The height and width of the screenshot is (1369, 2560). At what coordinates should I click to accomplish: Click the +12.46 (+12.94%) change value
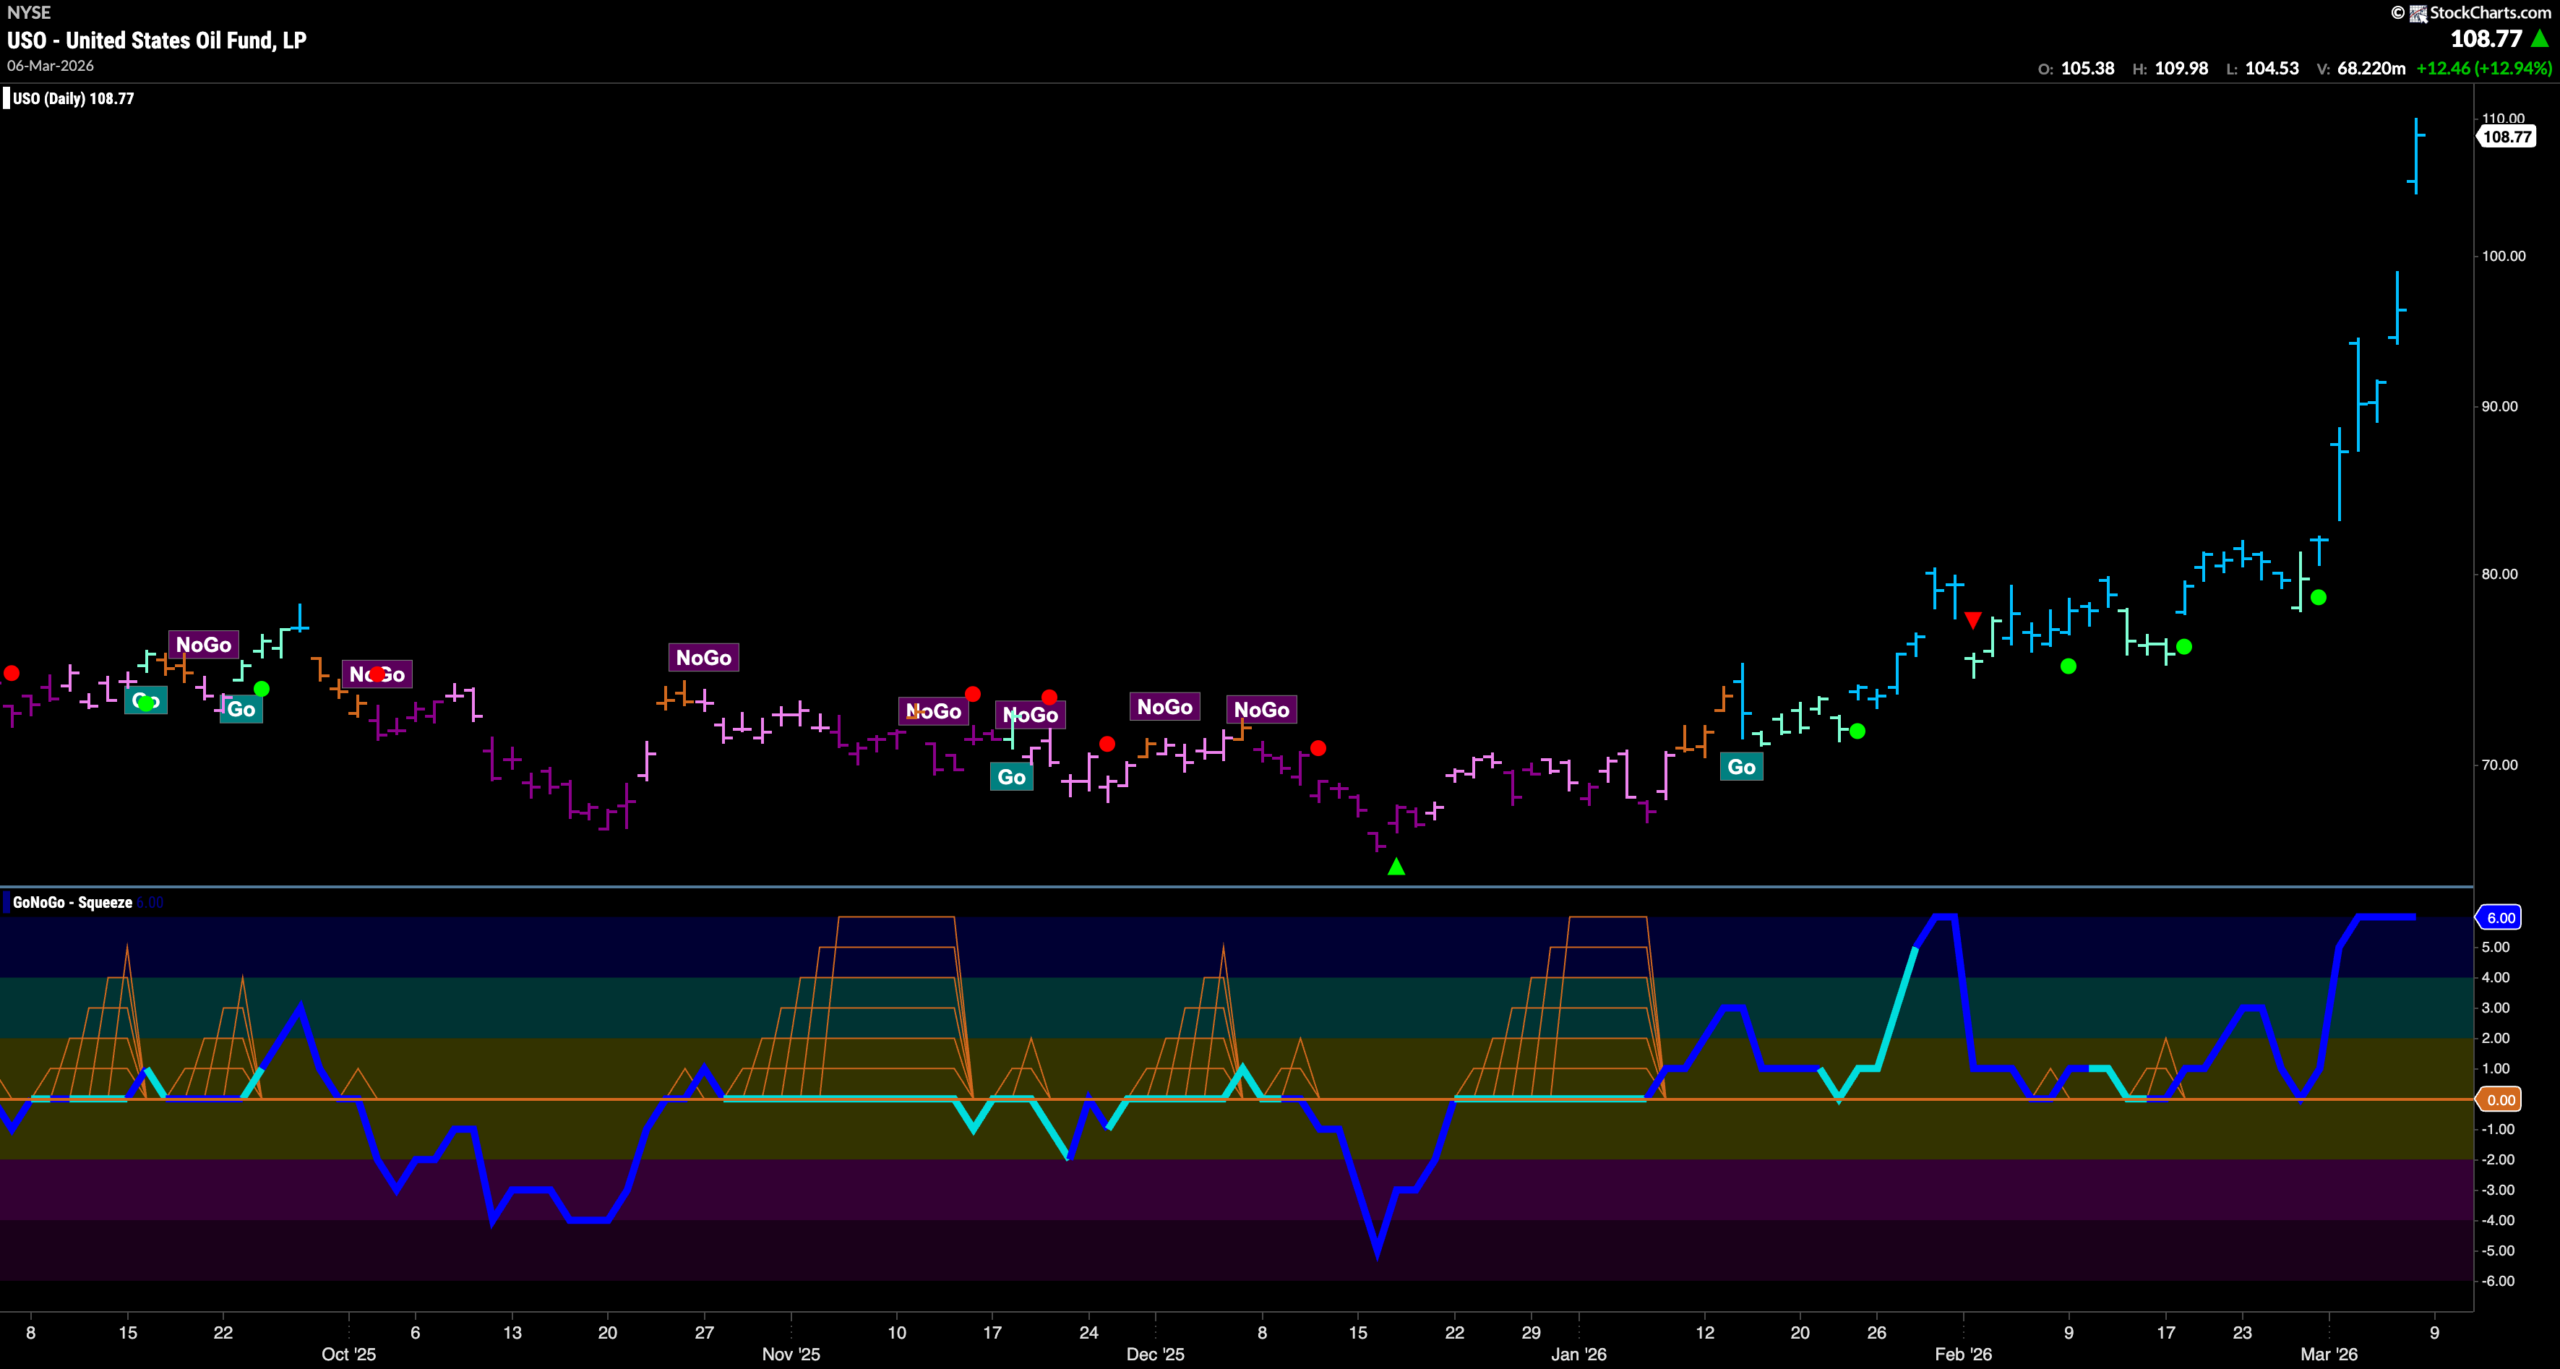tap(2484, 69)
